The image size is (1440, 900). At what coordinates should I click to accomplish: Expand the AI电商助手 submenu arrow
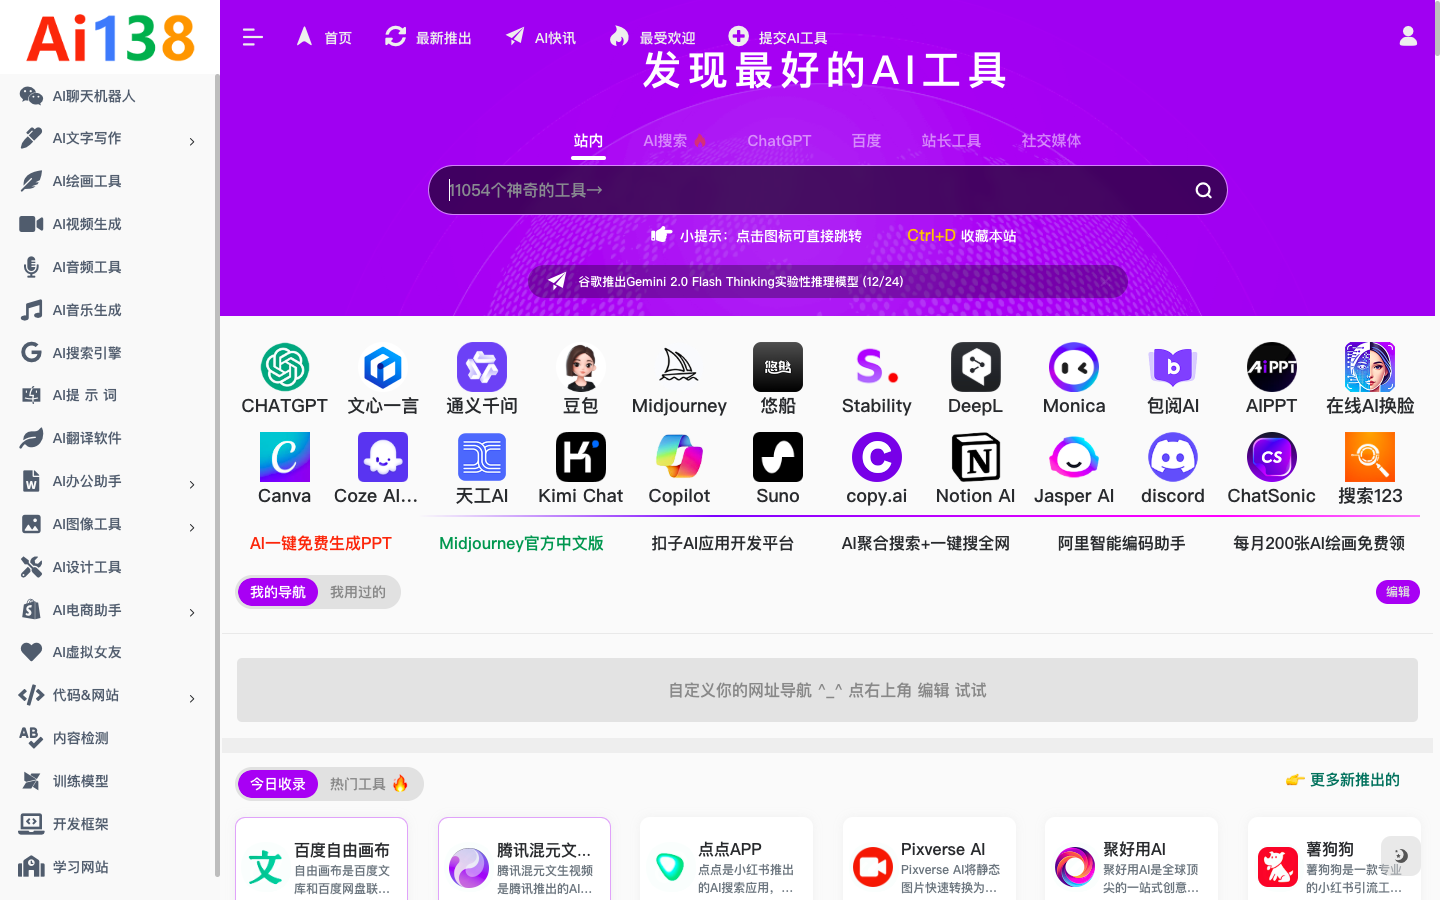click(x=192, y=613)
